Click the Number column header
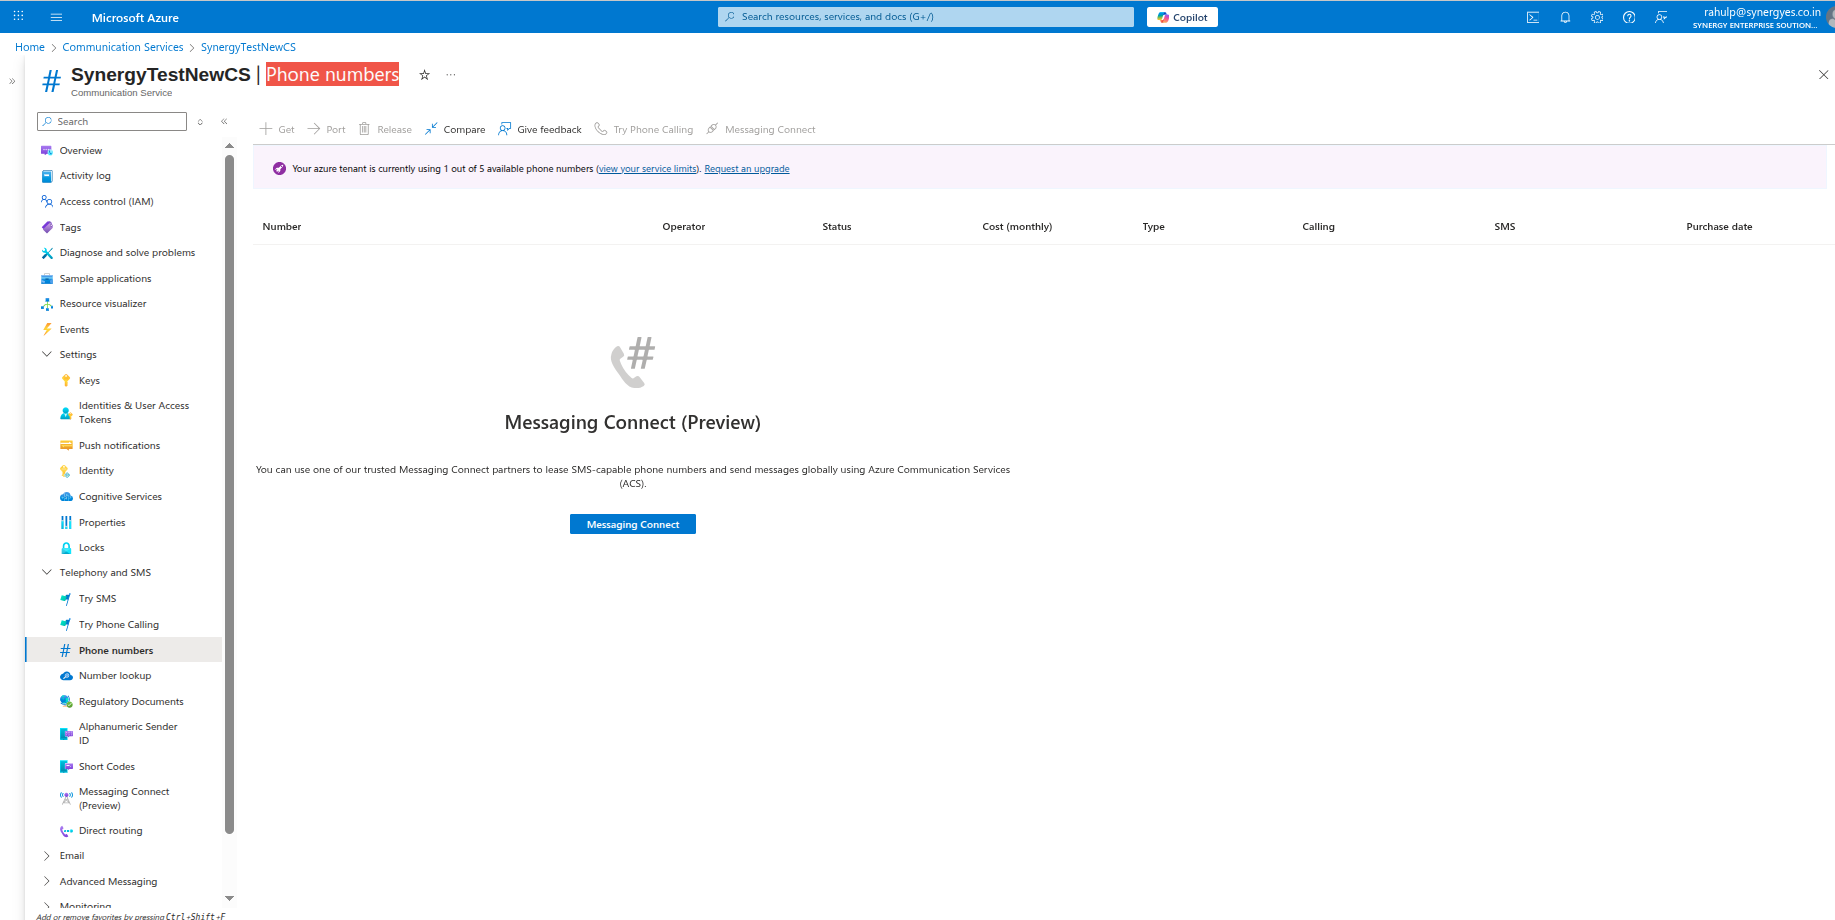 282,226
